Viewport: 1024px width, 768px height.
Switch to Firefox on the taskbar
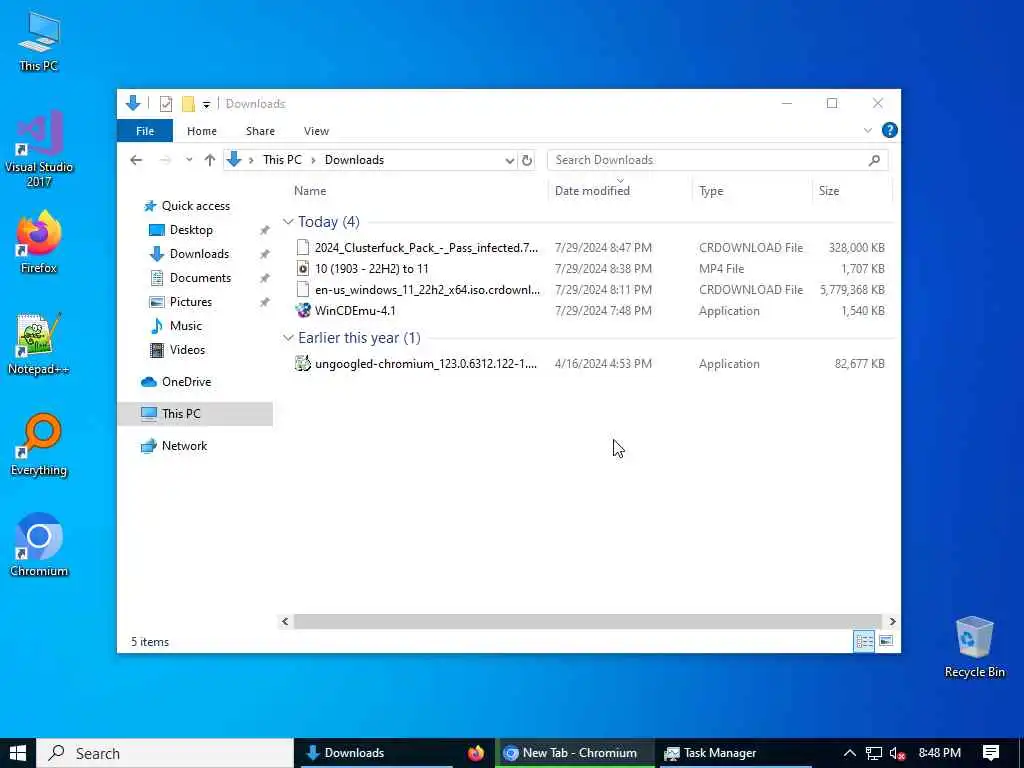475,753
